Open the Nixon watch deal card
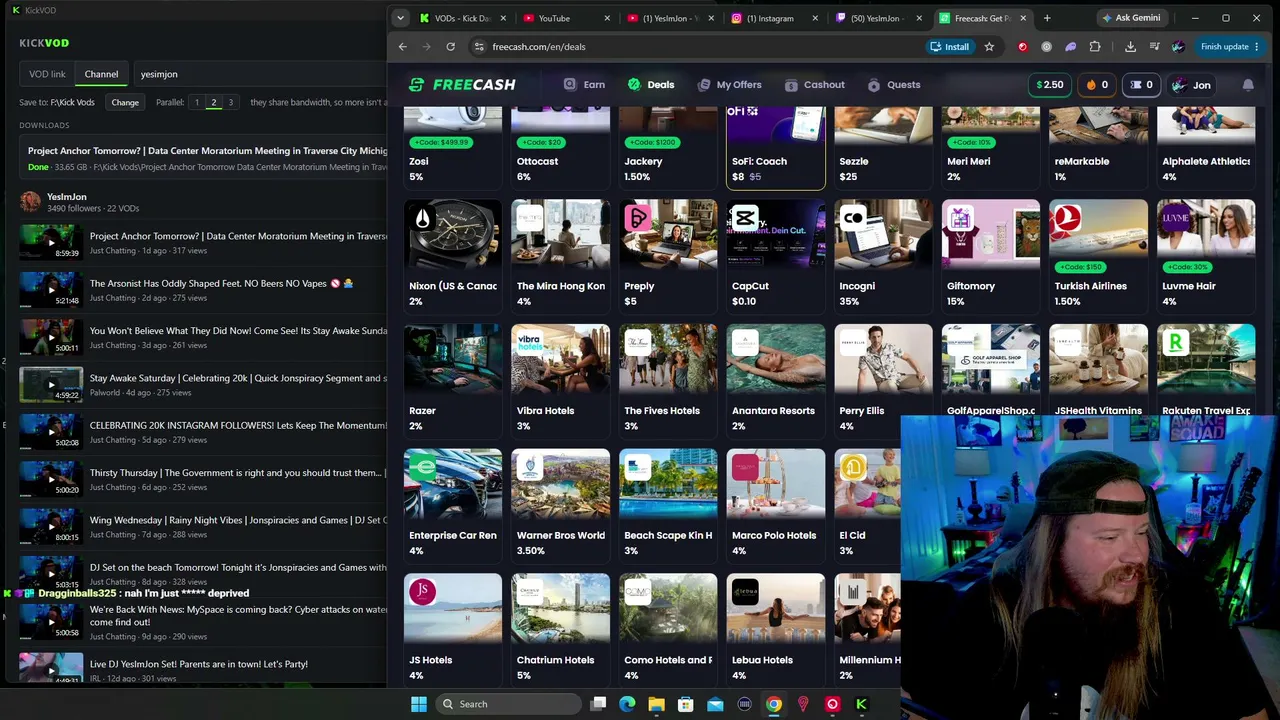This screenshot has width=1280, height=720. (x=453, y=255)
